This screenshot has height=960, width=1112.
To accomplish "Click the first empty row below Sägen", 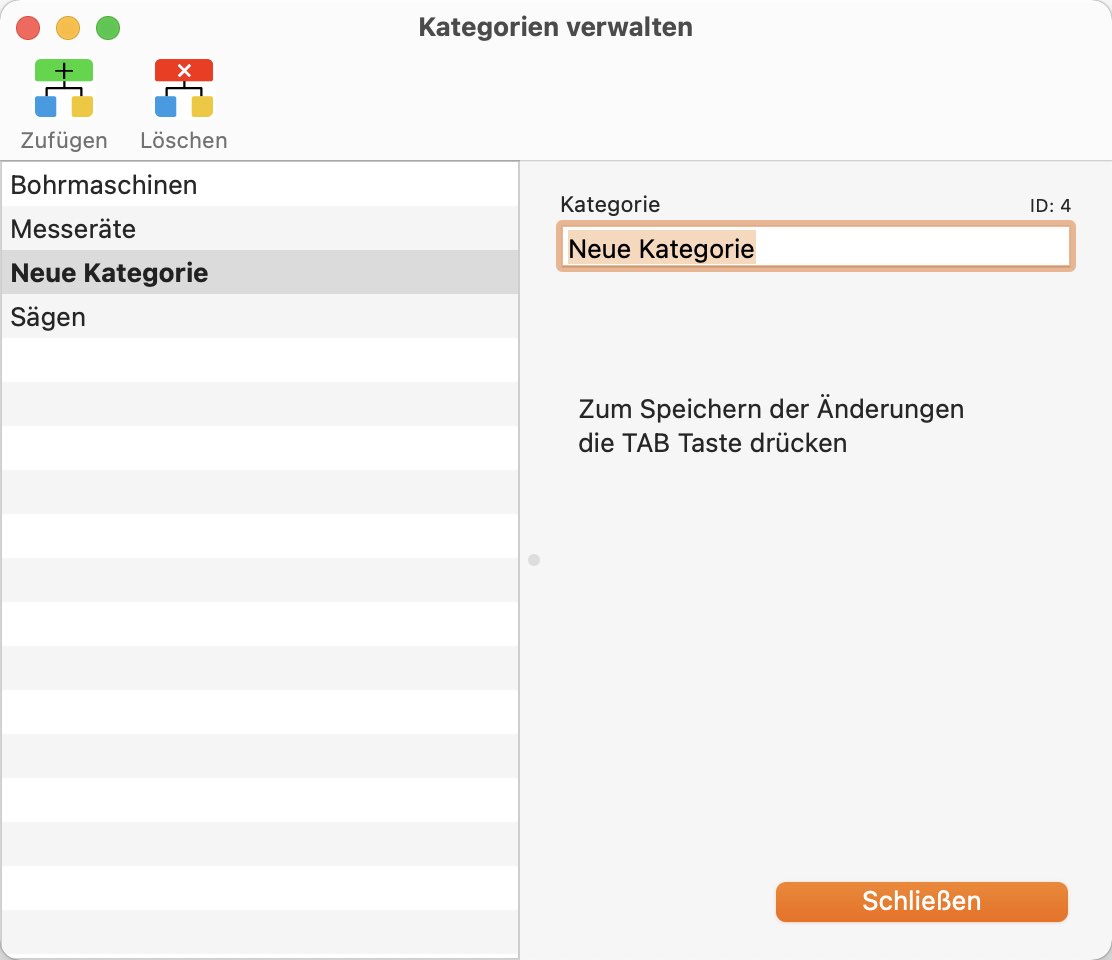I will click(260, 361).
